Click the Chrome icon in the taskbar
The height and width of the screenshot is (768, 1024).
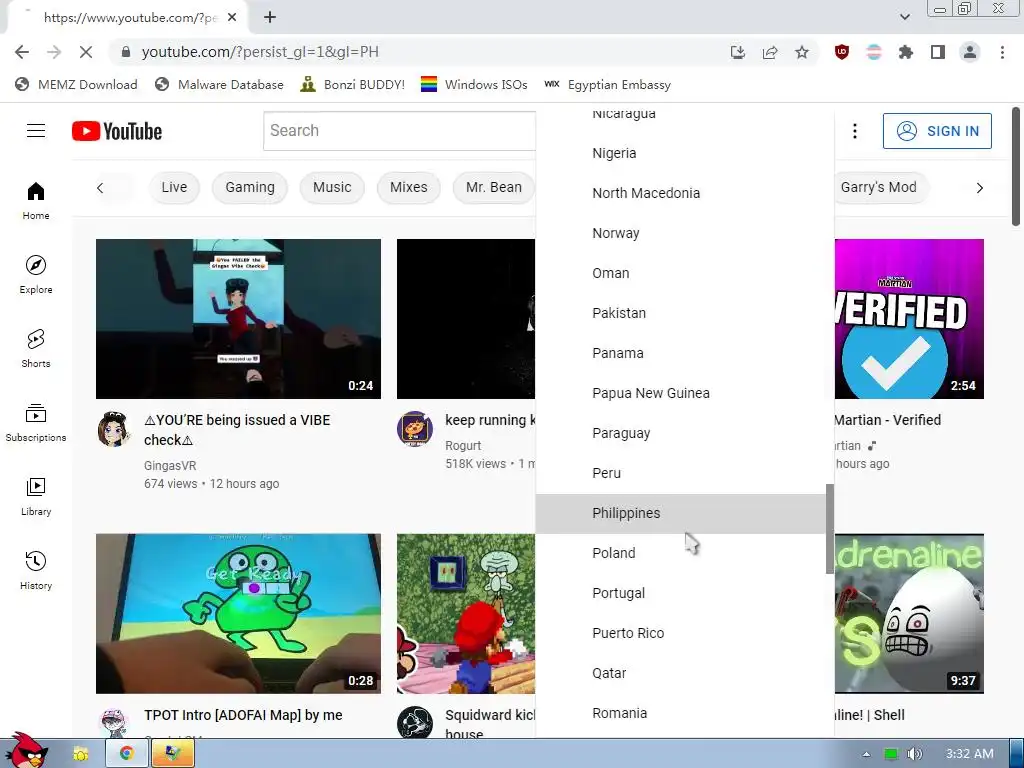click(x=126, y=754)
